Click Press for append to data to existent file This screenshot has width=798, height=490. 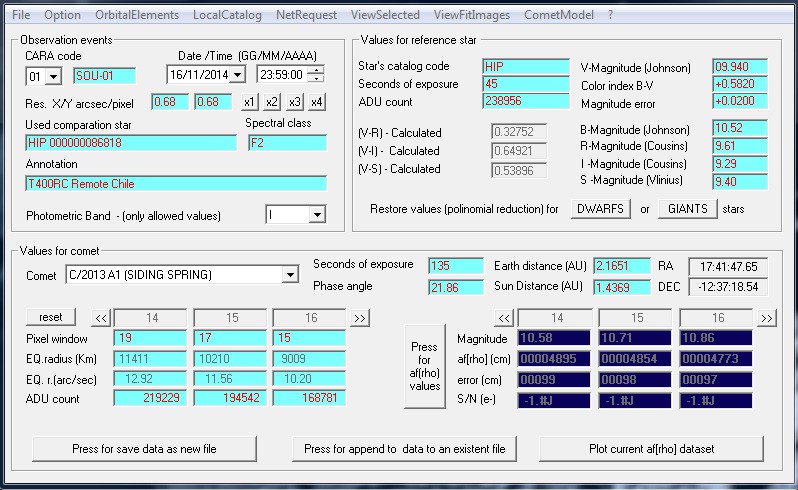(405, 449)
